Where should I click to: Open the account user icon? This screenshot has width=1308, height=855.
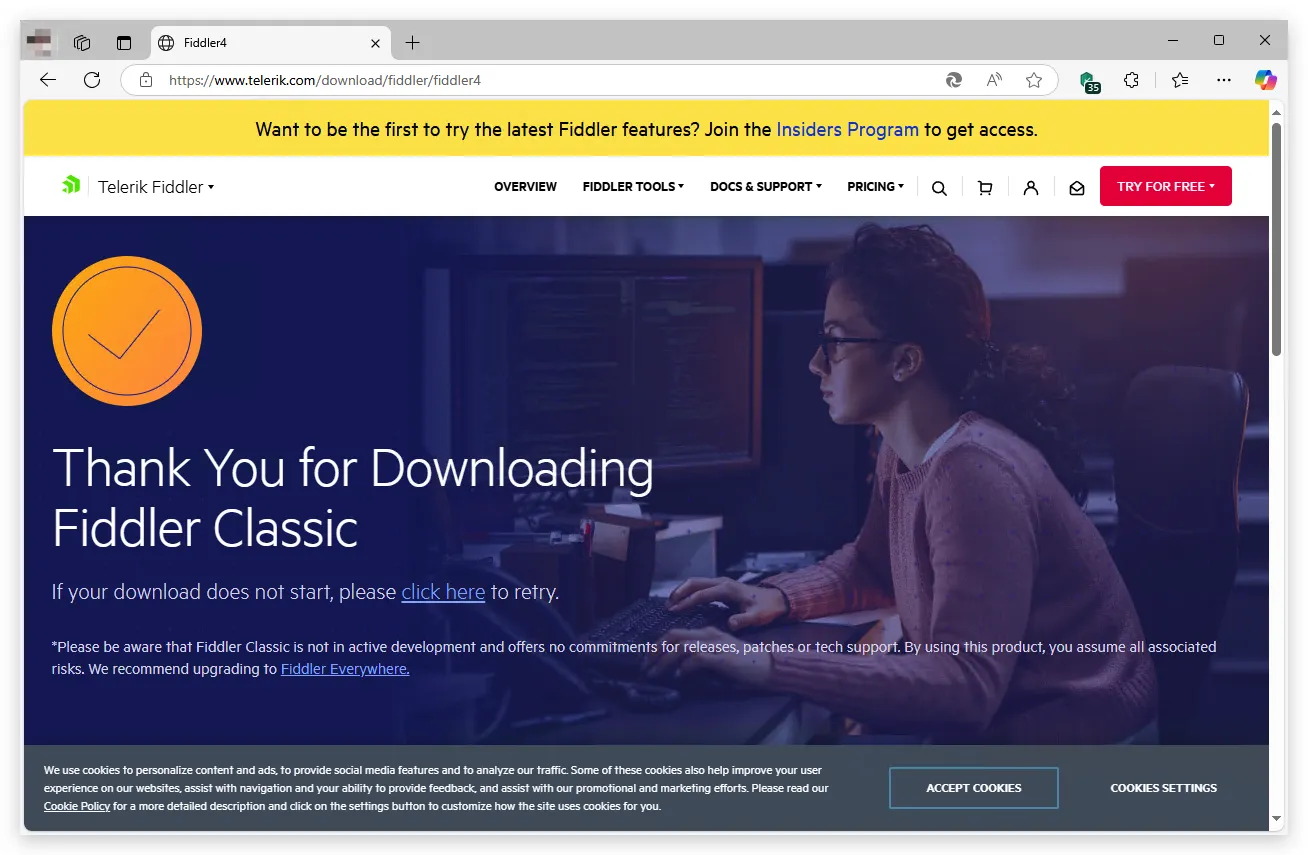point(1031,188)
